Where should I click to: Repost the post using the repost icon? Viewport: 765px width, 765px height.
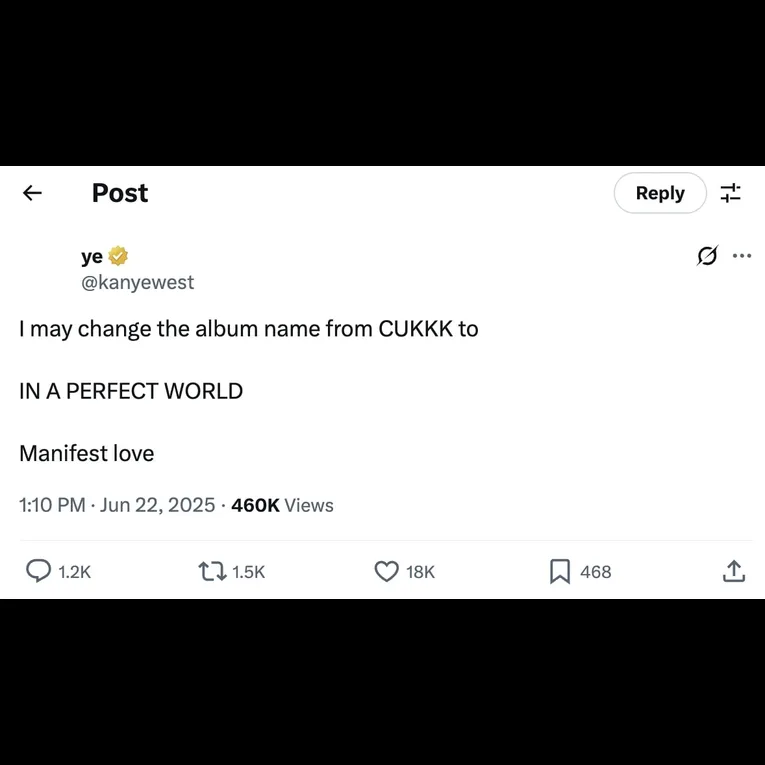212,571
